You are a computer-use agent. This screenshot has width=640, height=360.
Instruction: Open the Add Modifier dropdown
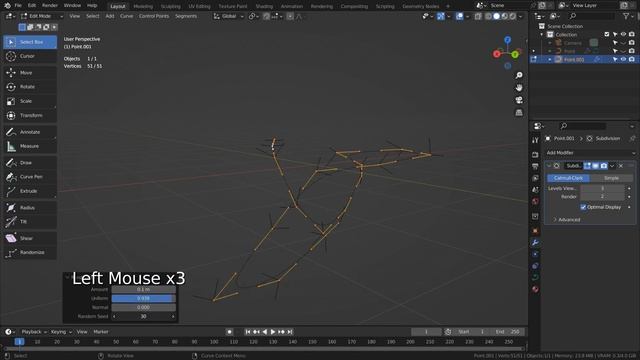(x=590, y=153)
